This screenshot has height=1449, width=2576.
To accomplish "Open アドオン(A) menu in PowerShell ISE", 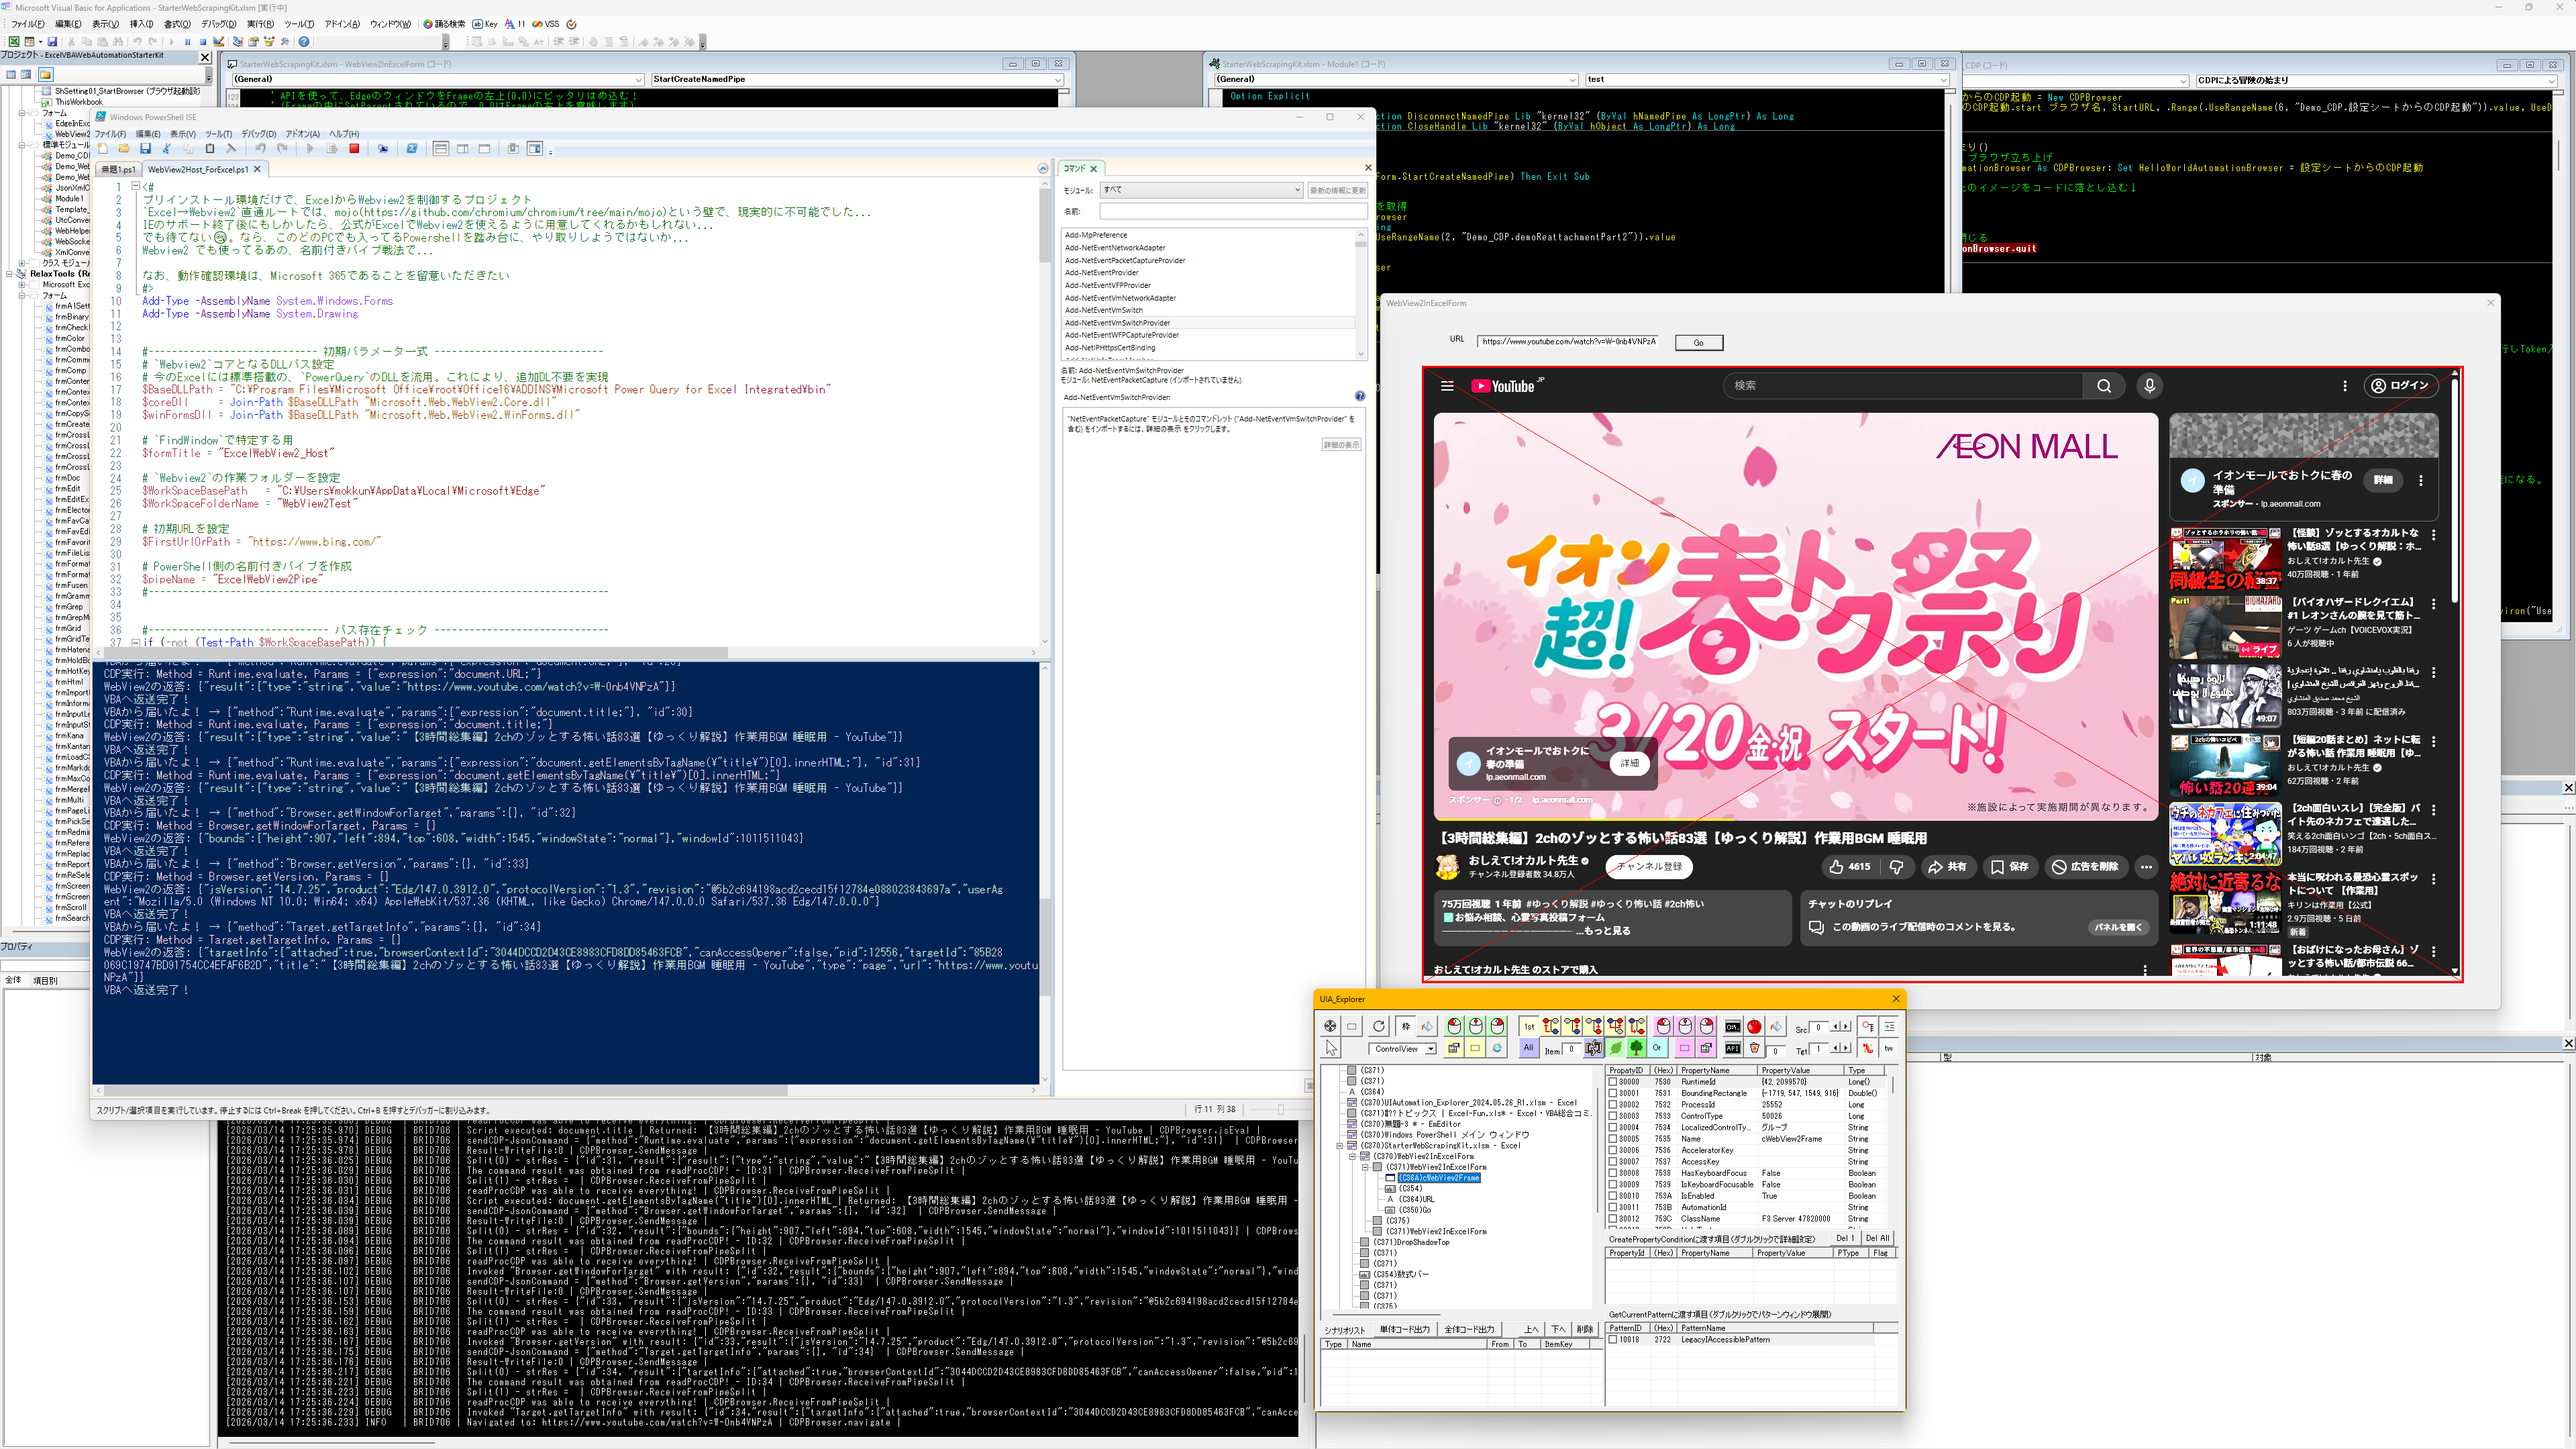I will pos(303,134).
